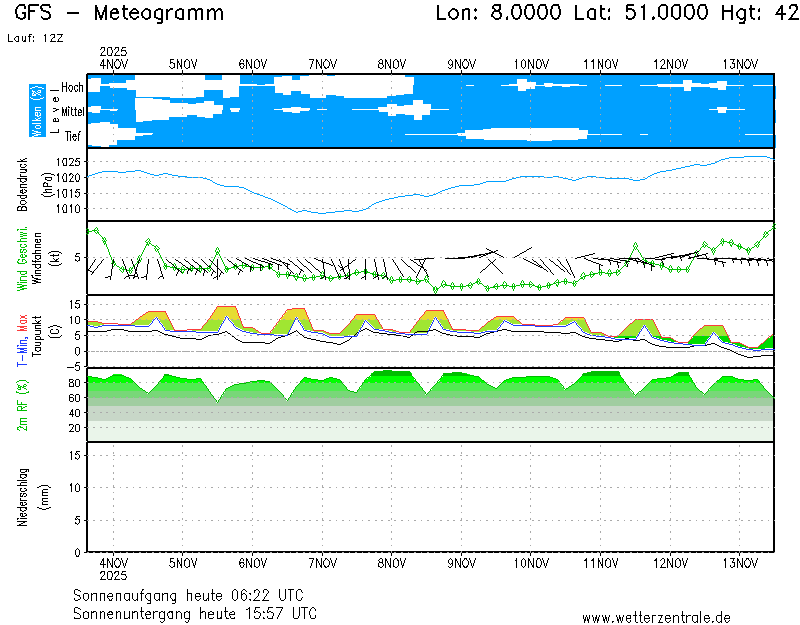Click the 1025 pressure tick value
The width and height of the screenshot is (800, 625).
point(68,162)
